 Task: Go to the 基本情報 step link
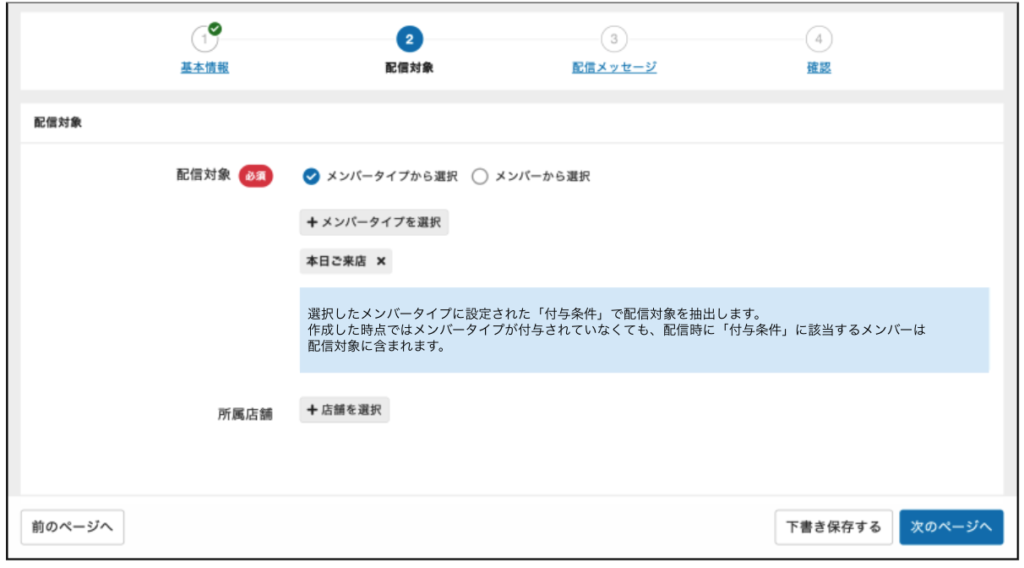pyautogui.click(x=205, y=68)
